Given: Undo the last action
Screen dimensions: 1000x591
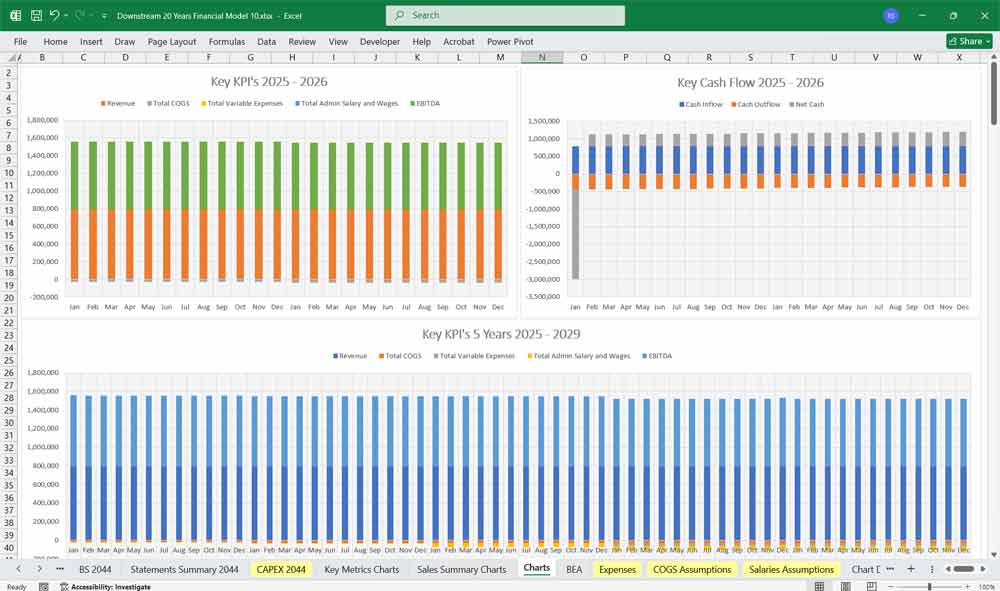Looking at the screenshot, I should [54, 16].
